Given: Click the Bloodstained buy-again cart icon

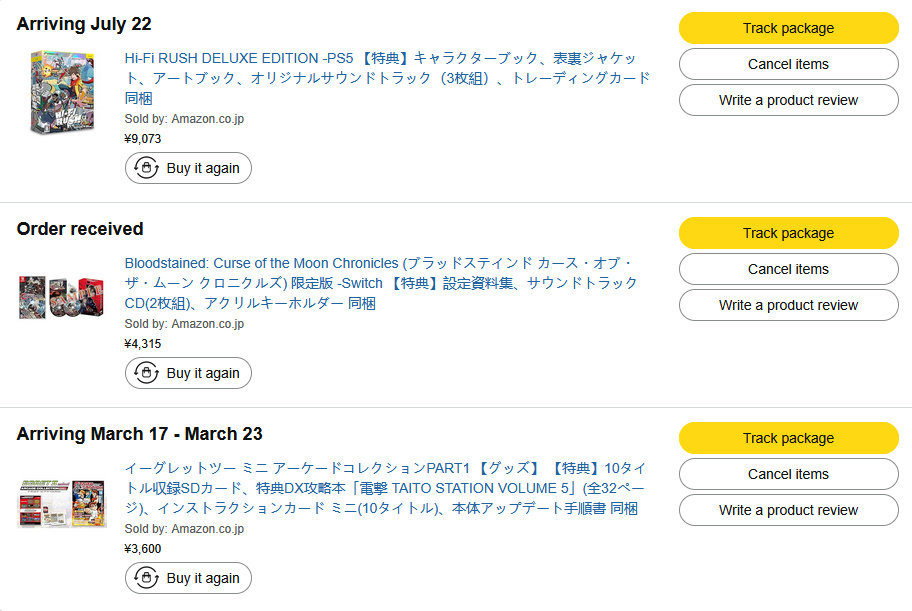Looking at the screenshot, I should (x=146, y=373).
